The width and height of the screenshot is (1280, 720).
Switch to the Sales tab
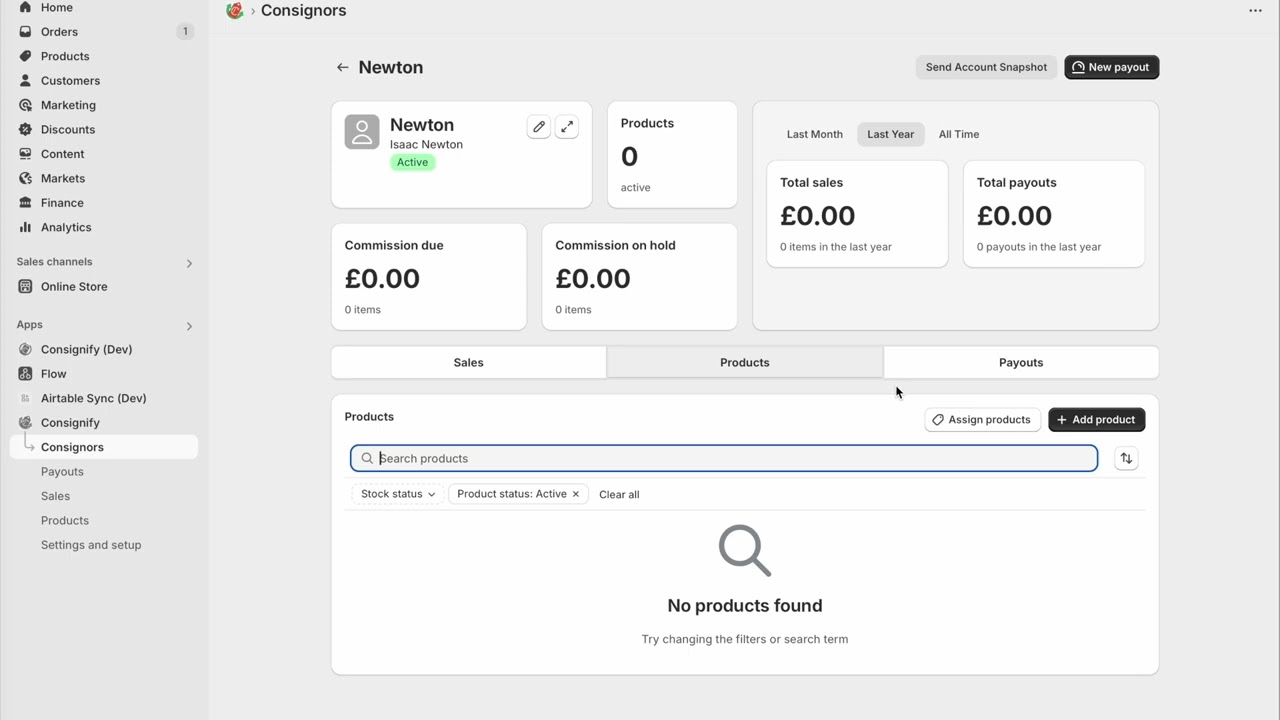[468, 363]
